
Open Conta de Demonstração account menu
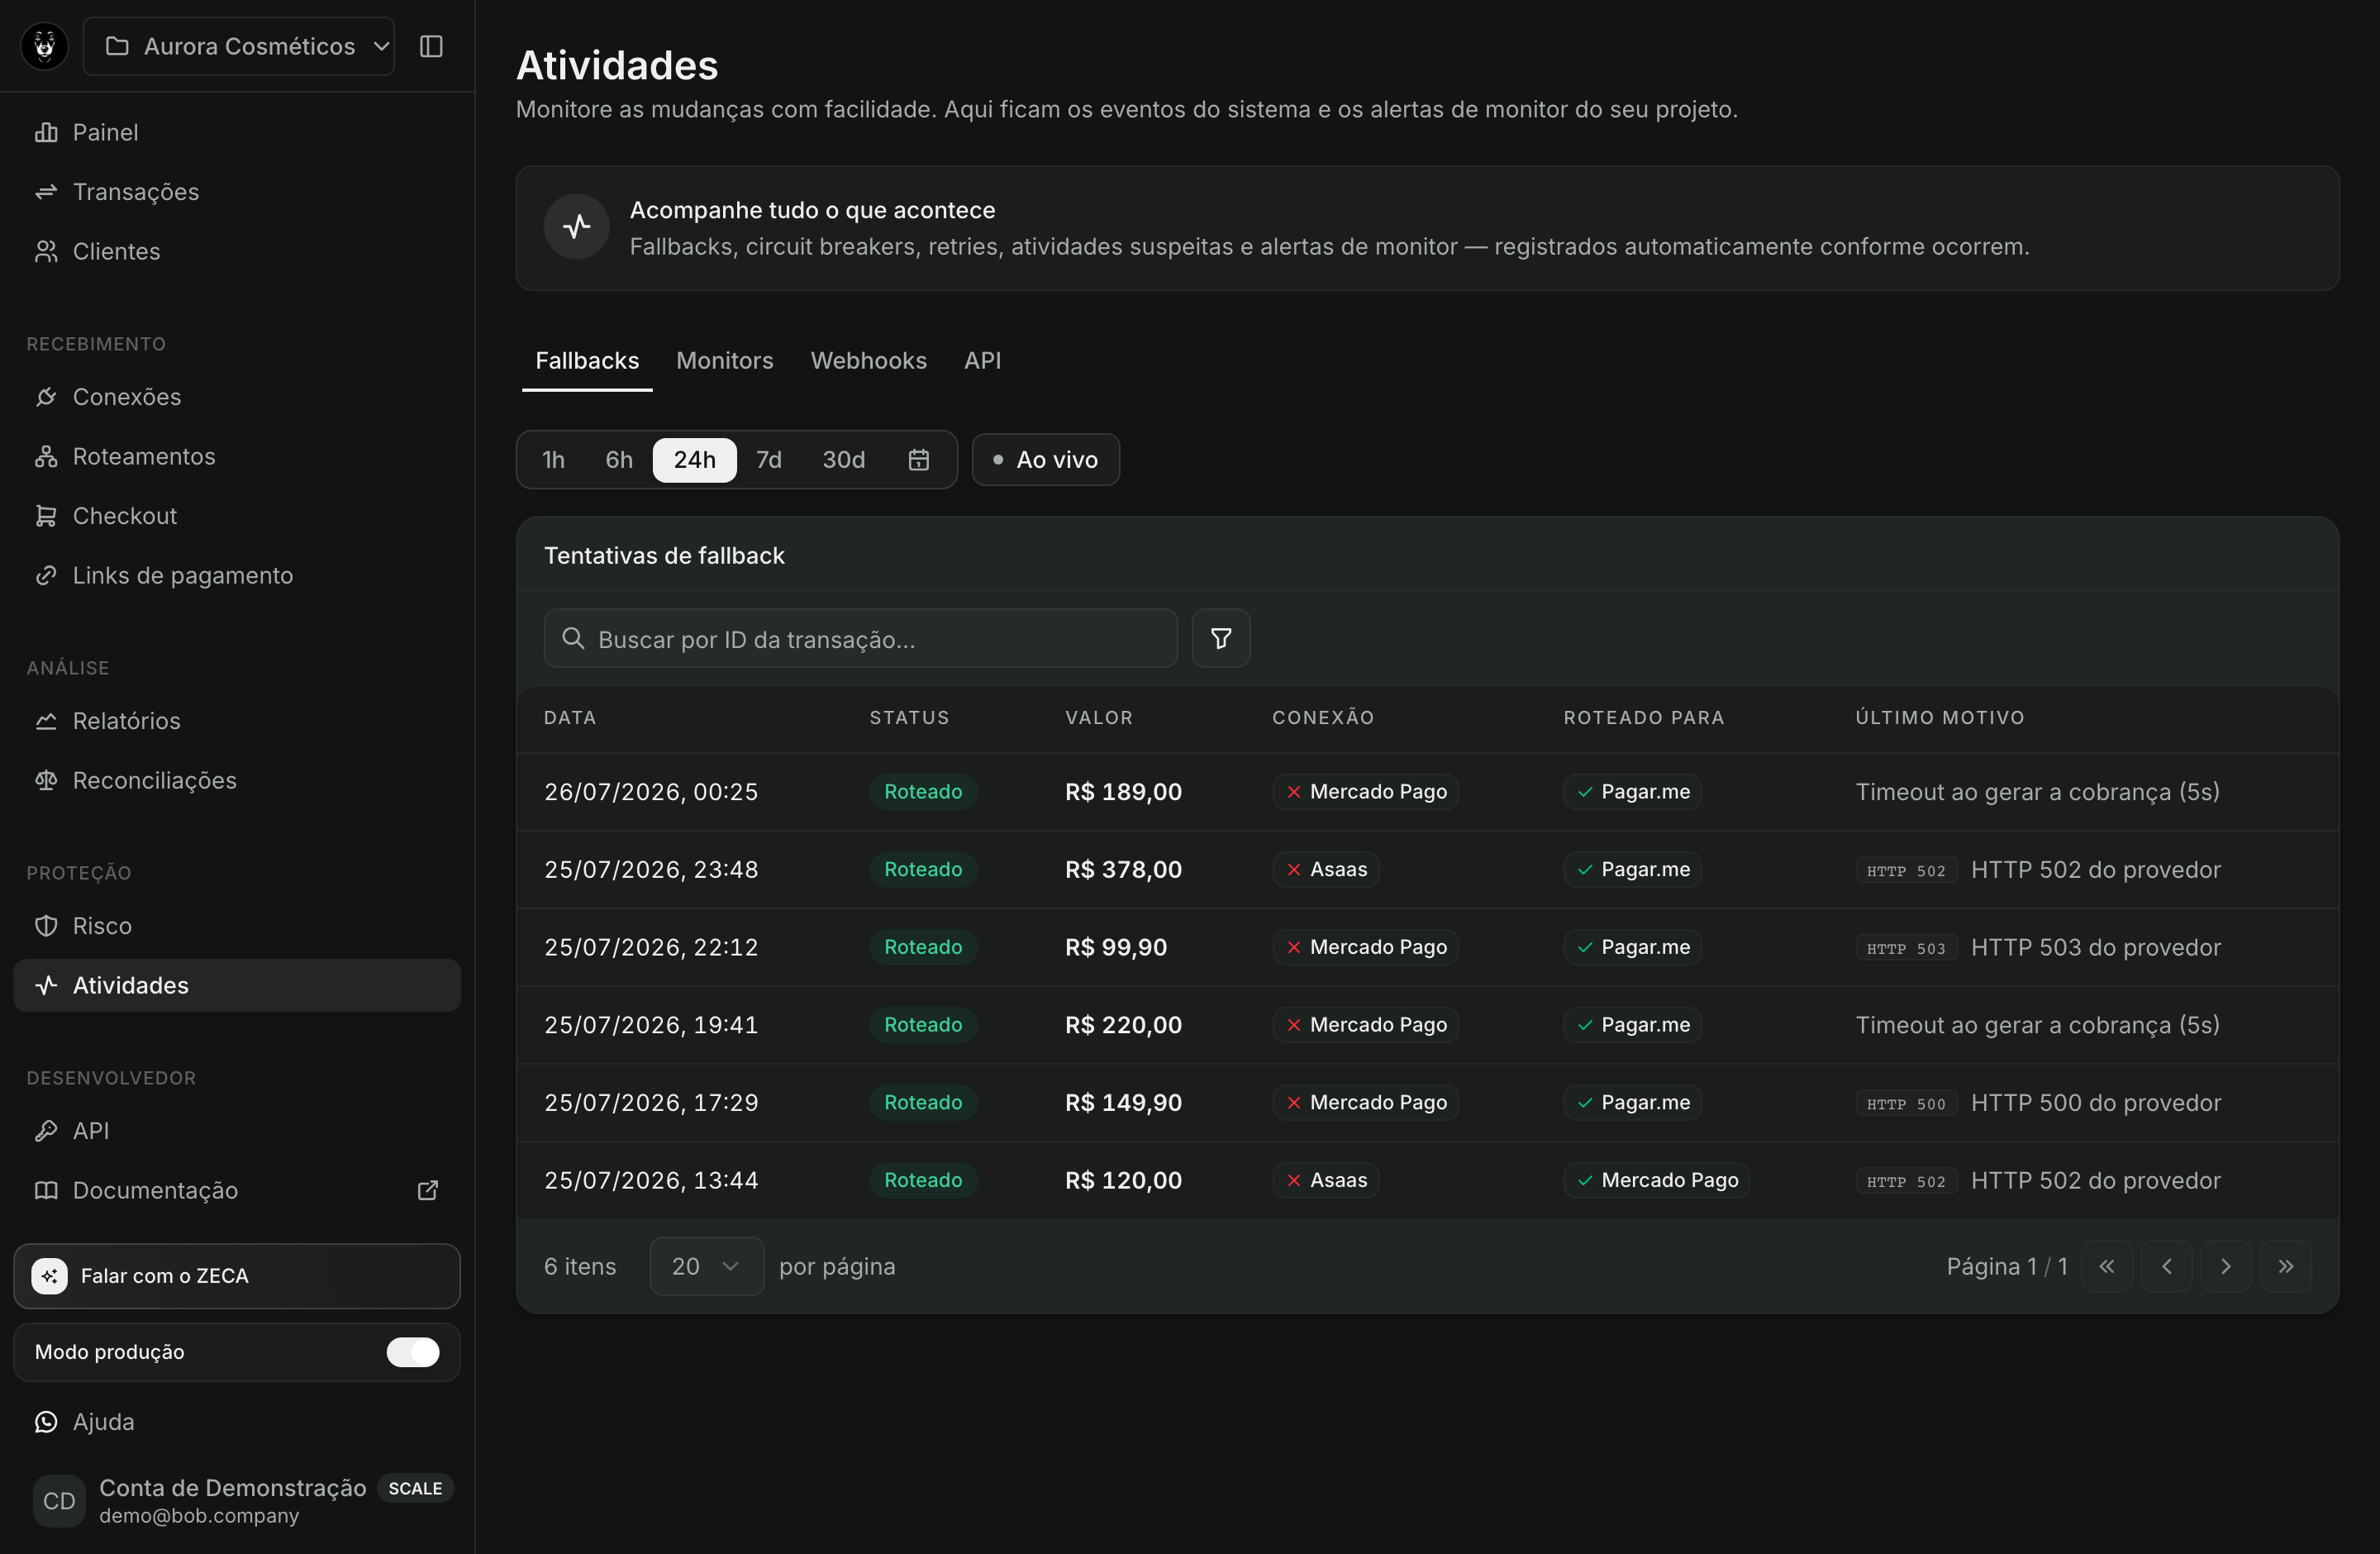[x=237, y=1501]
